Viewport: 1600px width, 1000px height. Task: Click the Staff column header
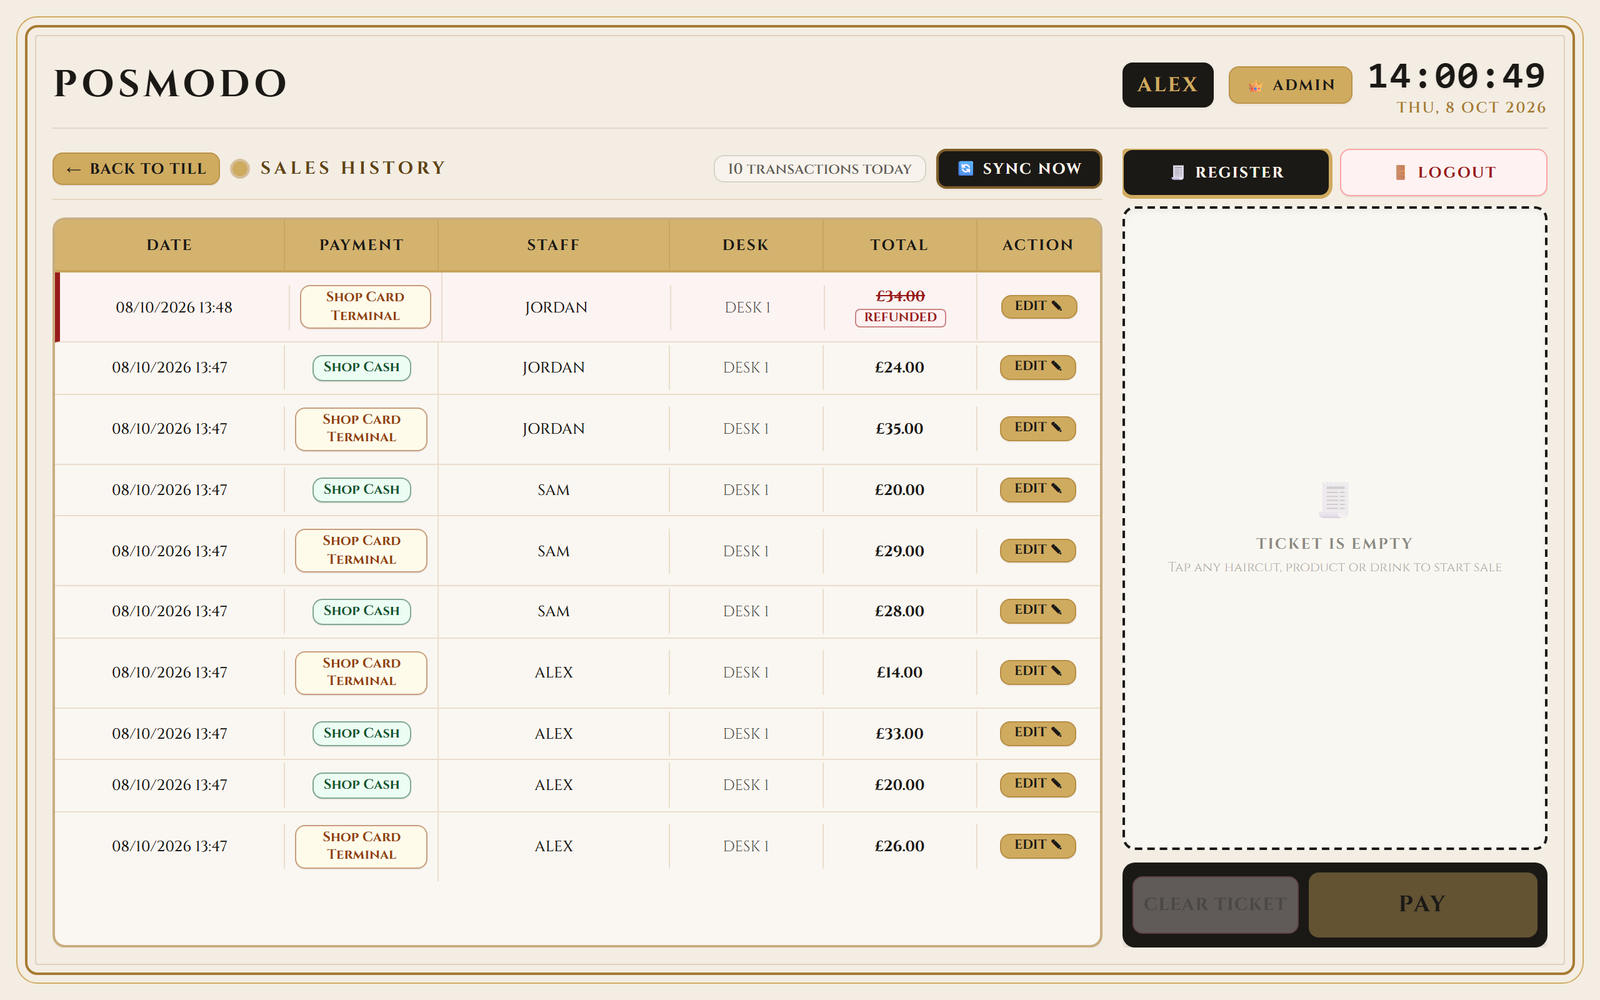[553, 245]
